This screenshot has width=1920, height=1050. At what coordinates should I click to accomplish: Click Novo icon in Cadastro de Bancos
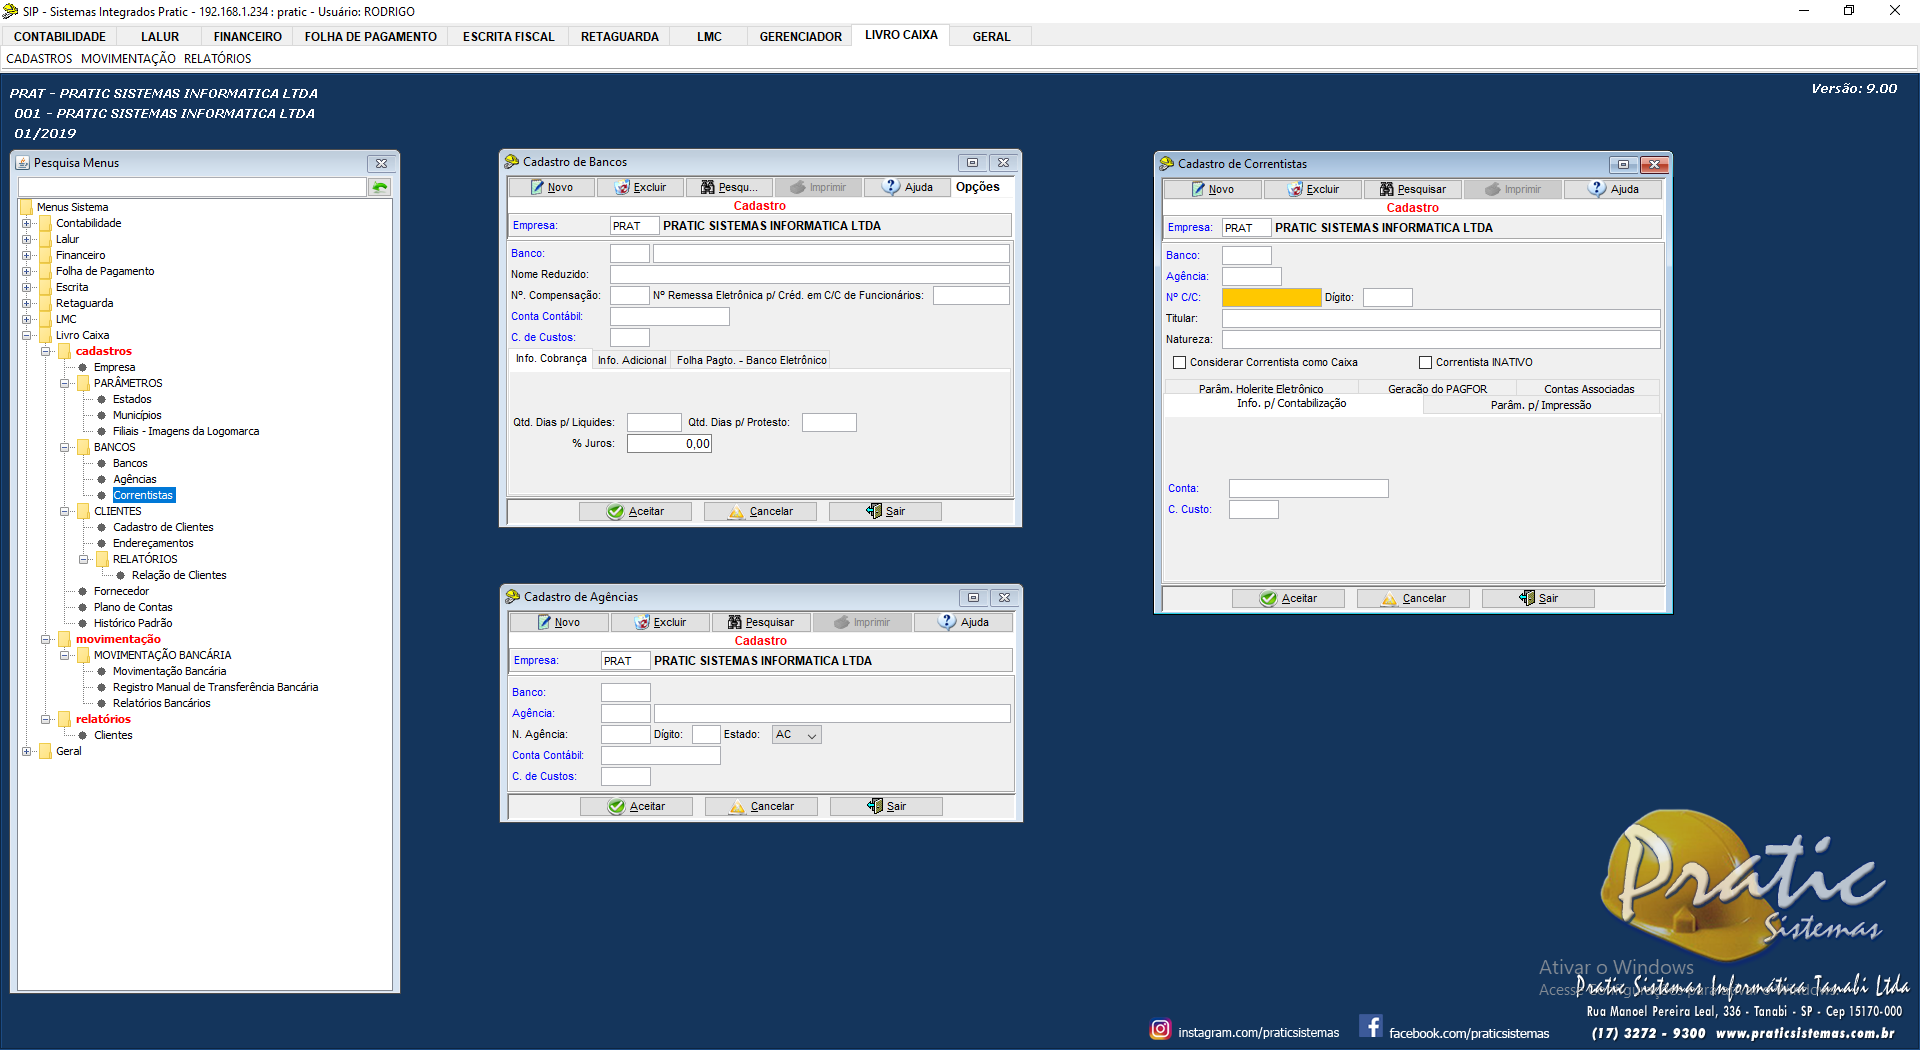(537, 188)
